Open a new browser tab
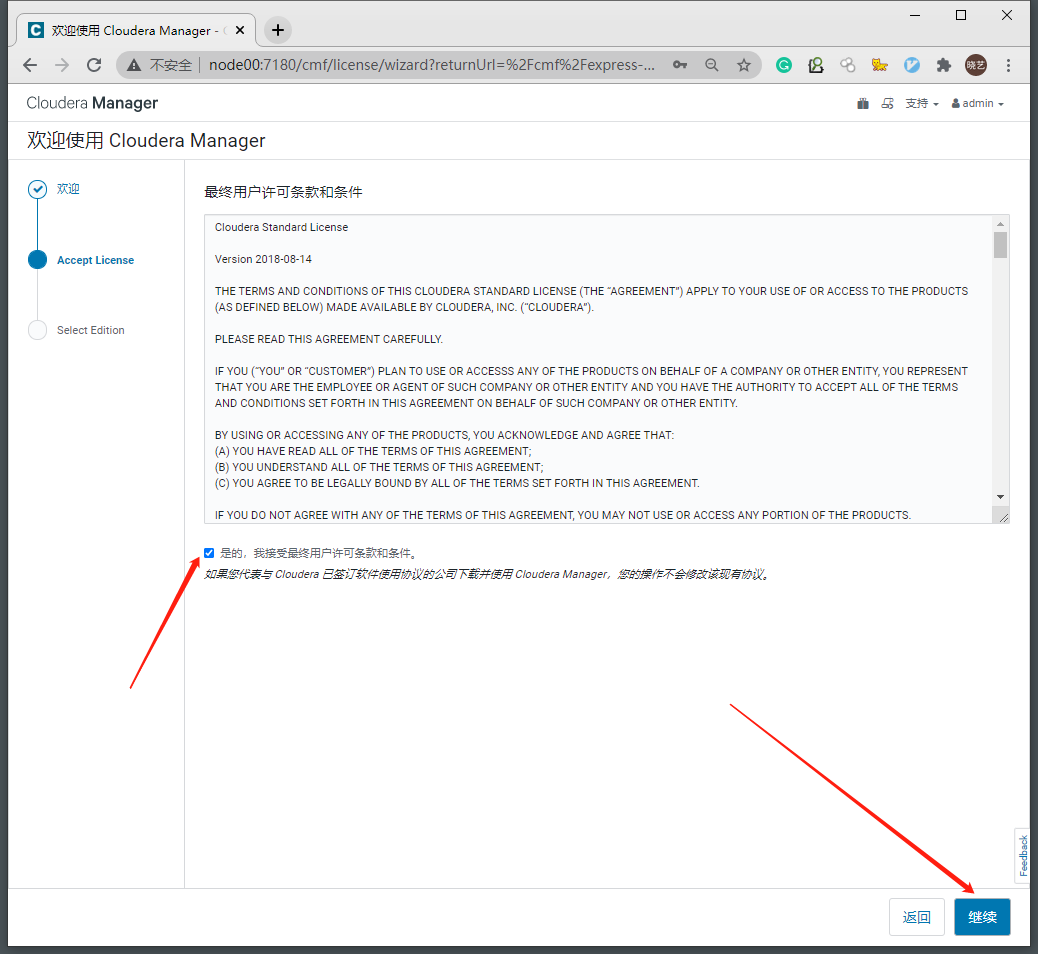This screenshot has height=954, width=1038. tap(278, 30)
